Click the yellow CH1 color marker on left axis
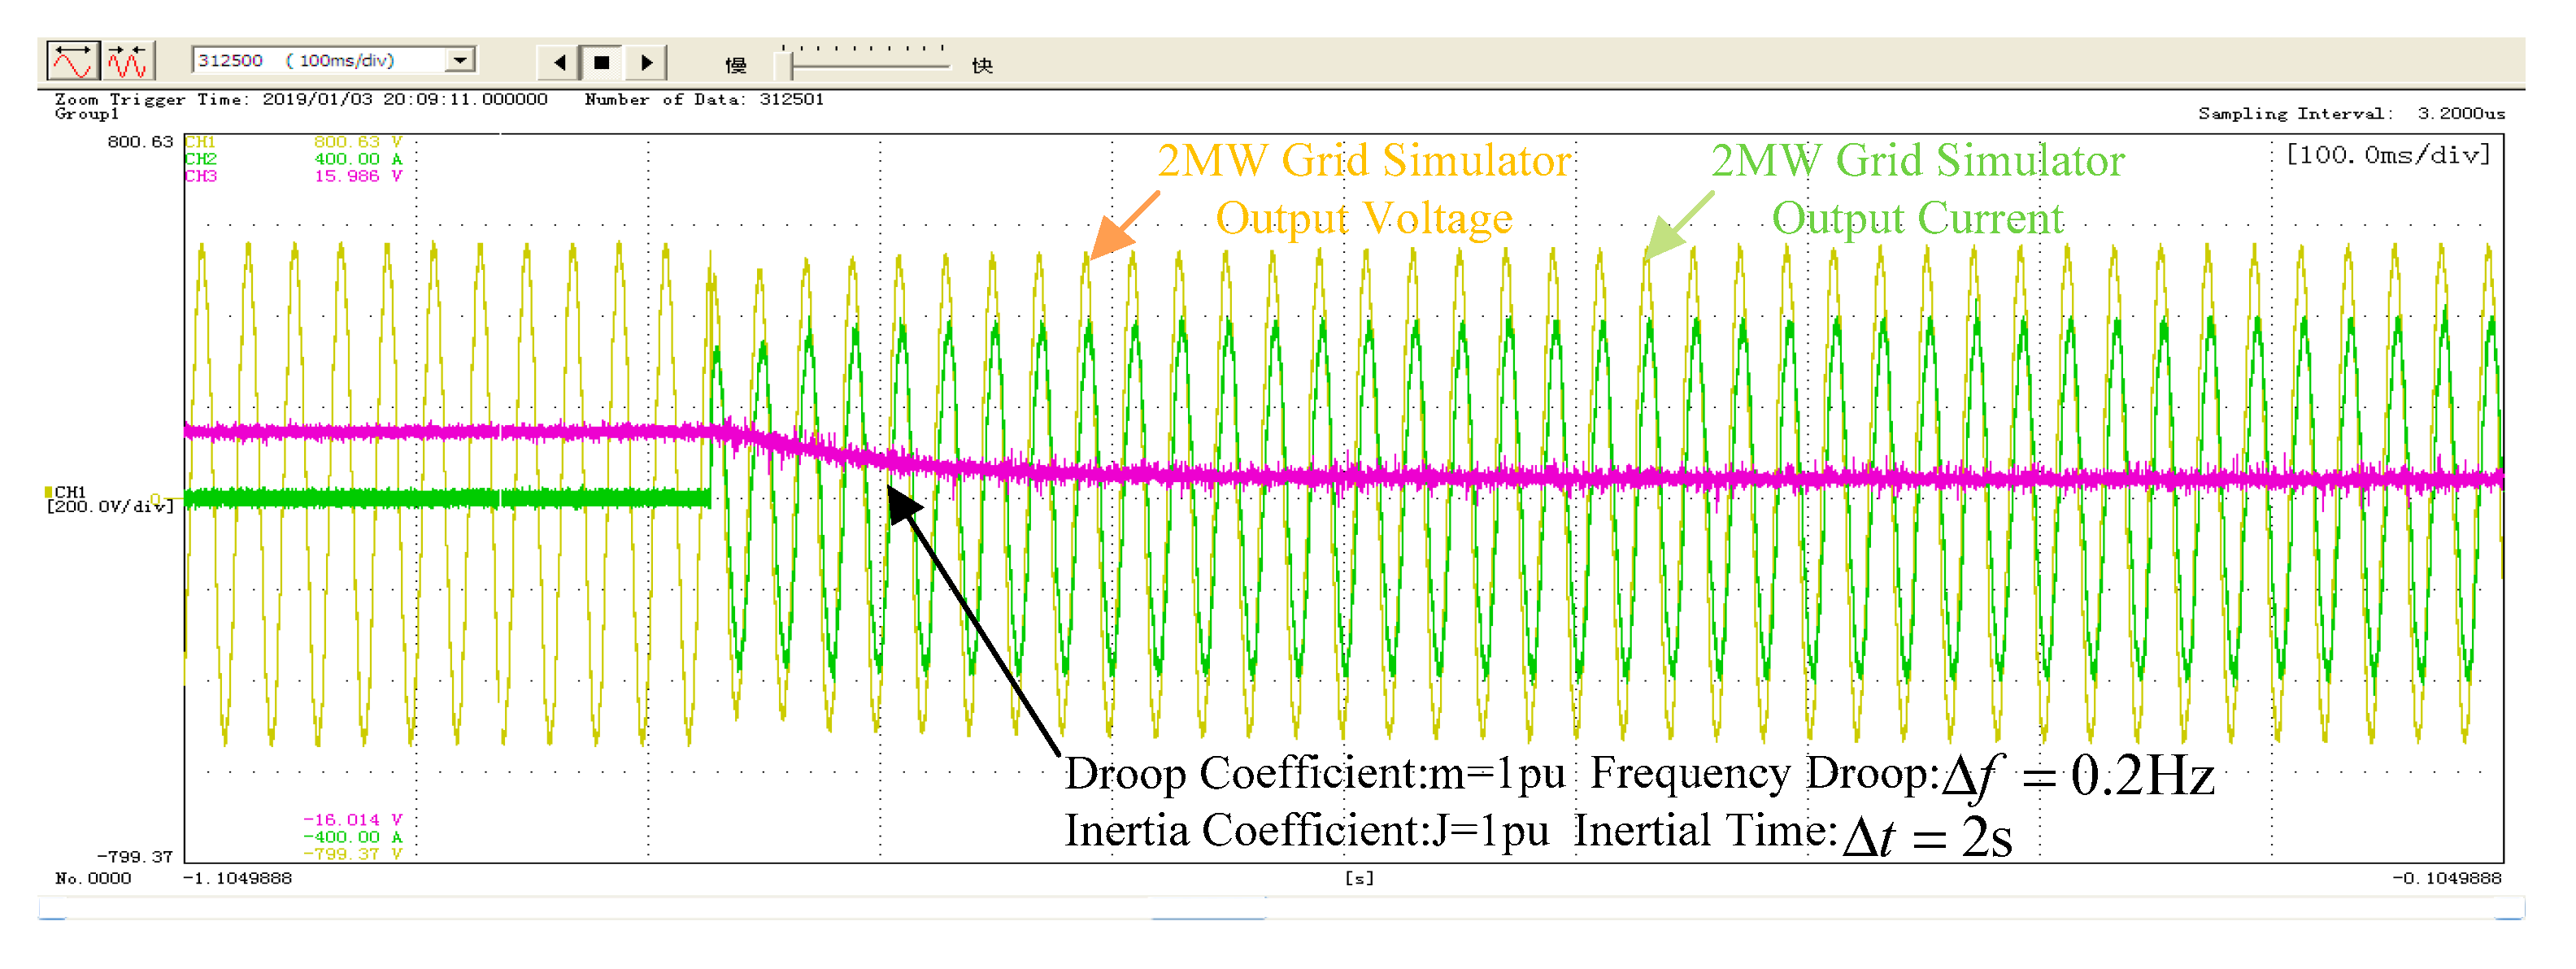This screenshot has height=969, width=2576. click(48, 492)
